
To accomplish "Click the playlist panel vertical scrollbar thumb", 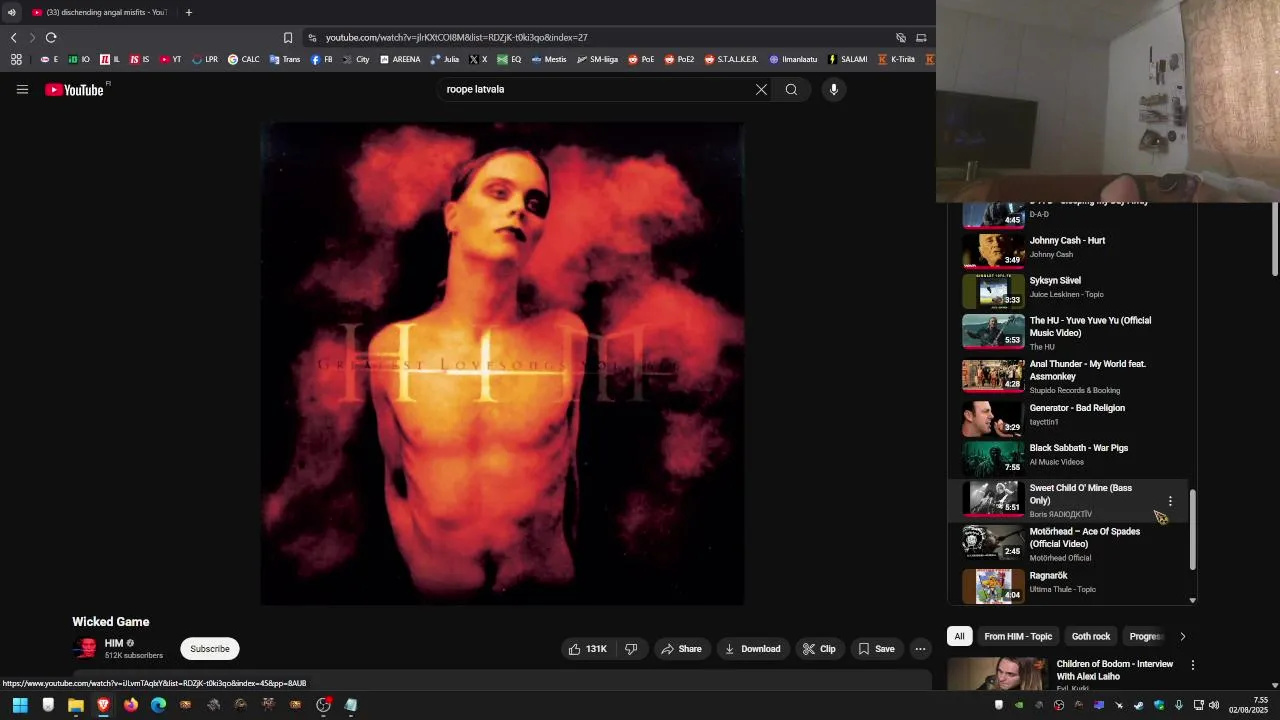I will [x=1192, y=530].
